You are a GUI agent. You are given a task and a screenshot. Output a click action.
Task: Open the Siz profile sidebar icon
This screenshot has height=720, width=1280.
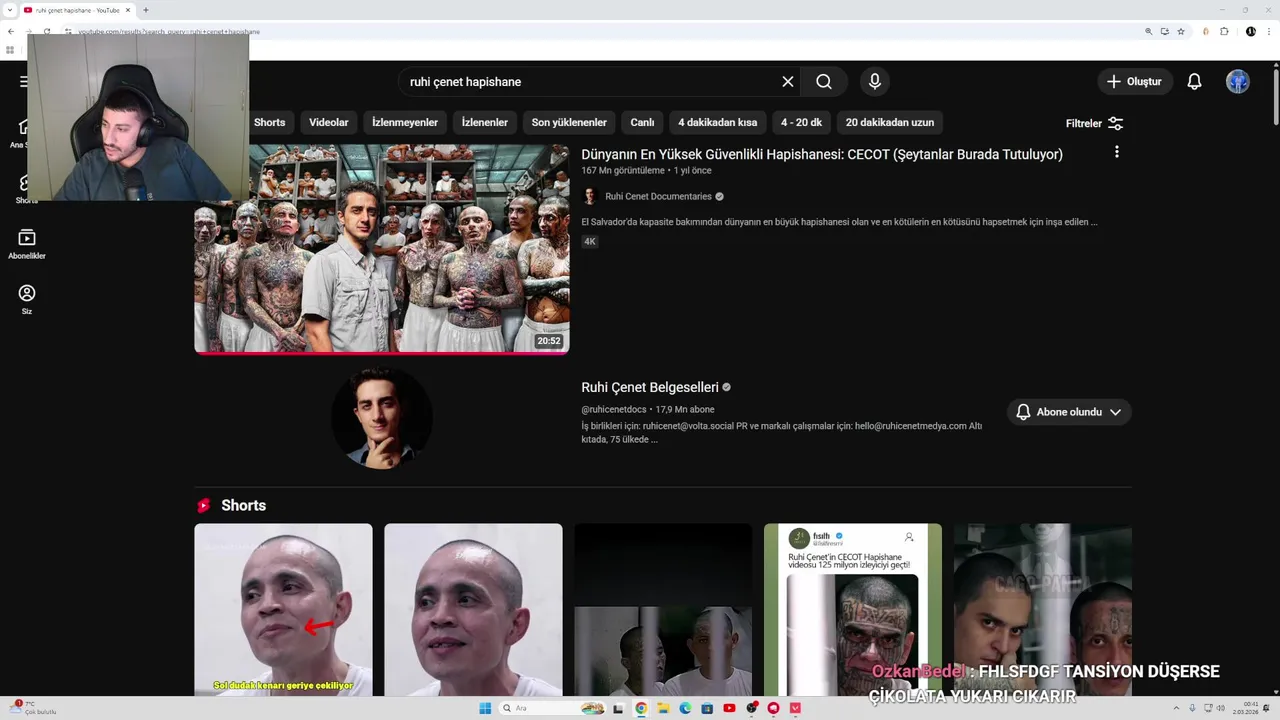pos(27,299)
